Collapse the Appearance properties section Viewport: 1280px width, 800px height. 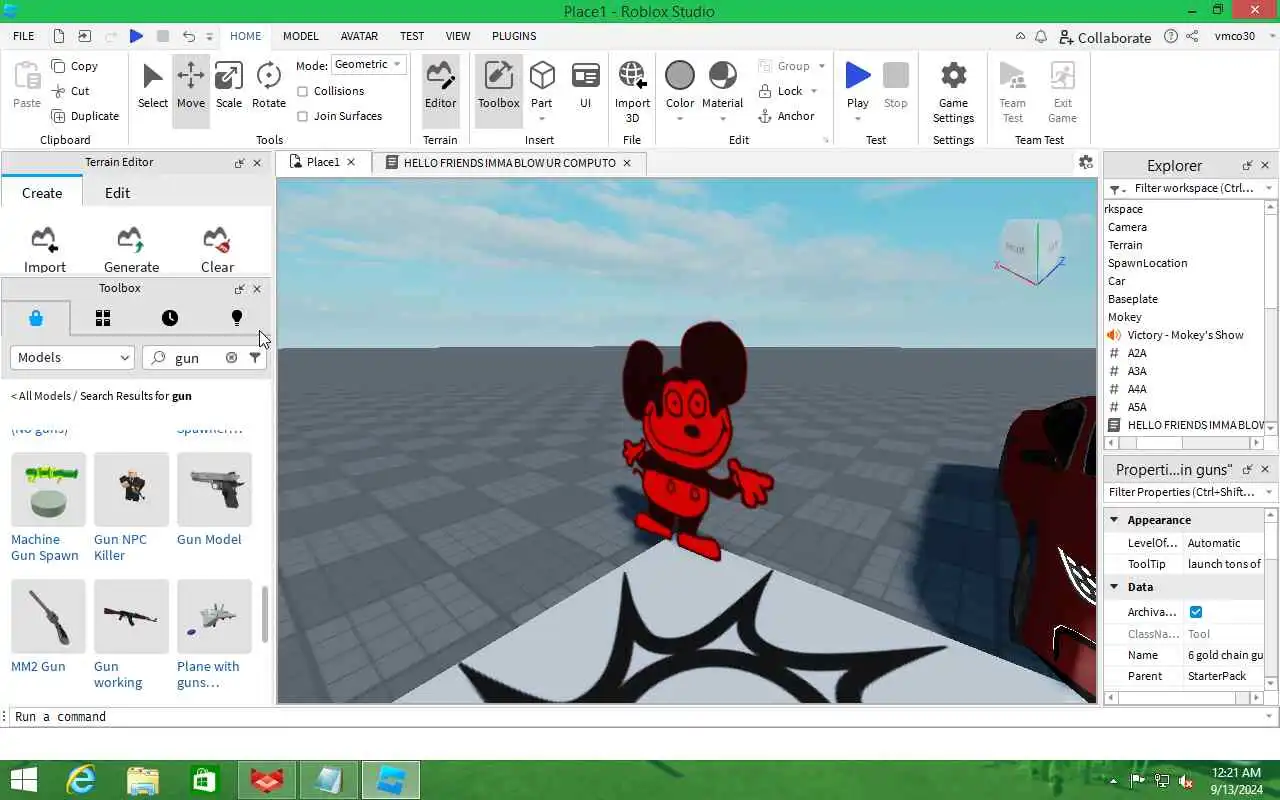(1114, 520)
